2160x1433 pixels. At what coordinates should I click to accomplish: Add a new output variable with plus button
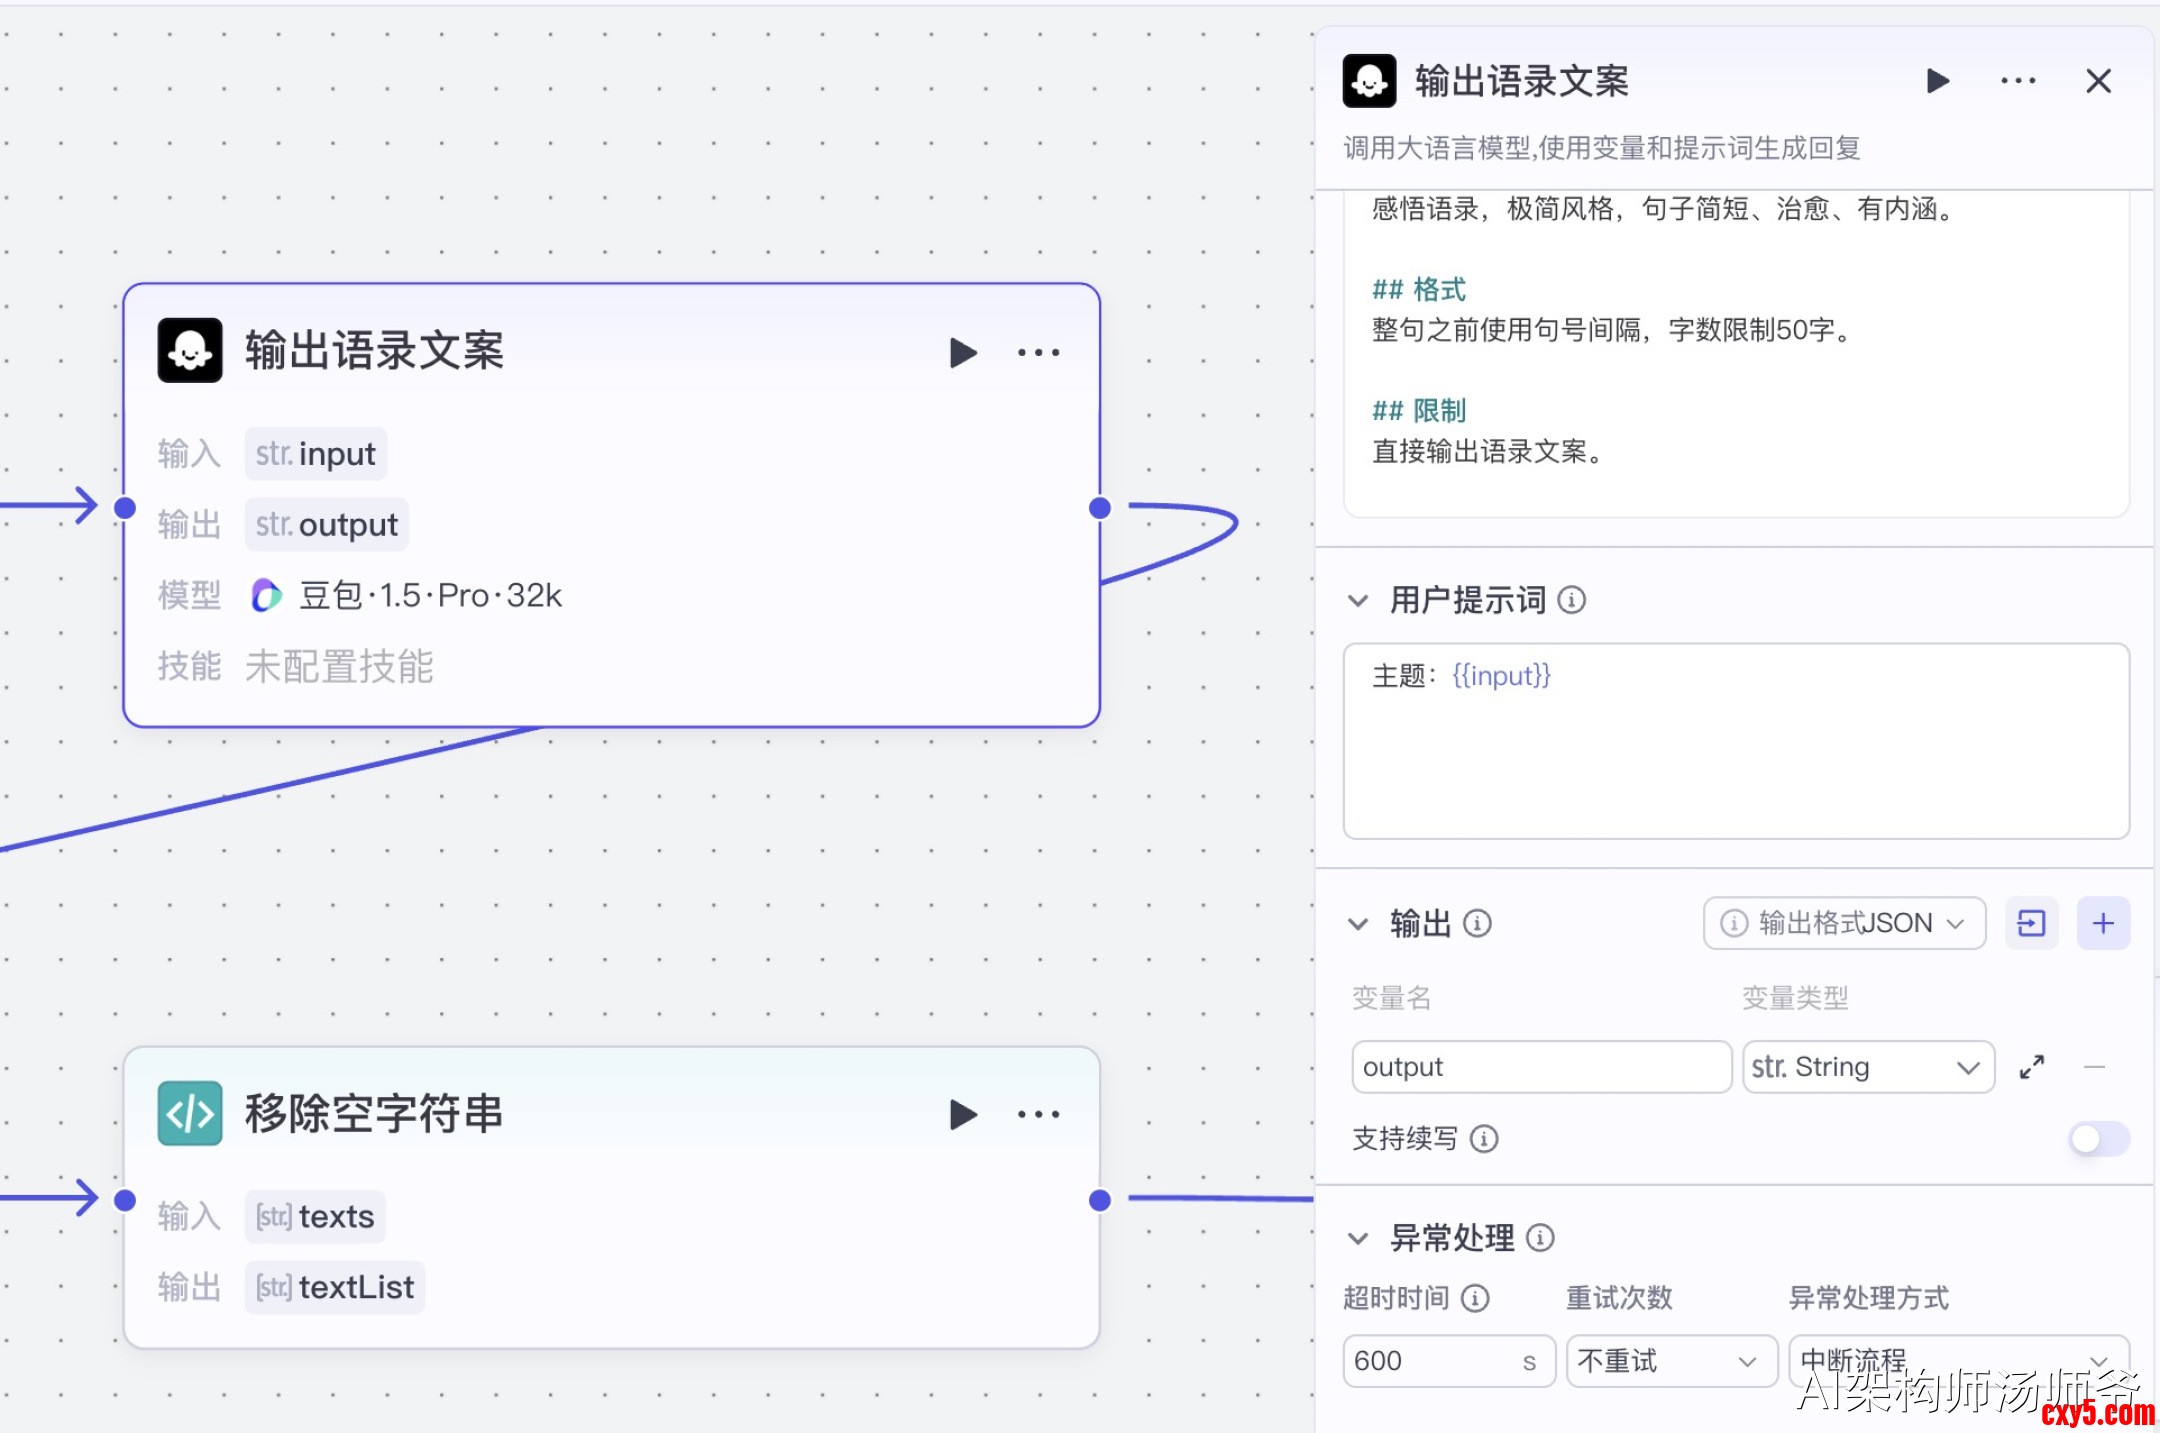[x=2103, y=923]
